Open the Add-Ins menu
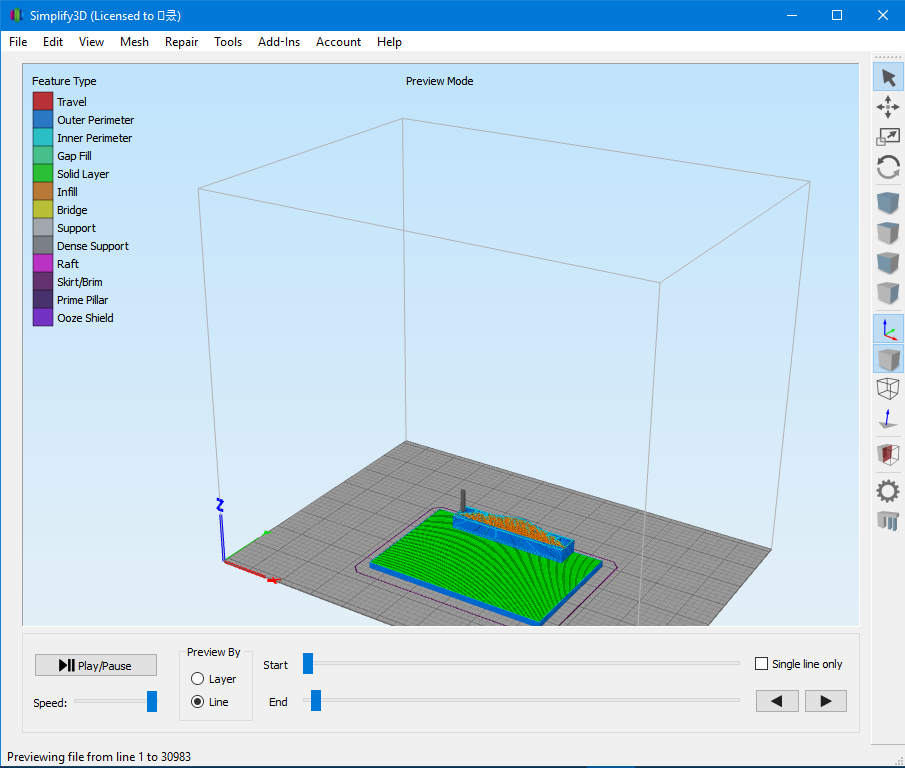905x768 pixels. pos(279,42)
